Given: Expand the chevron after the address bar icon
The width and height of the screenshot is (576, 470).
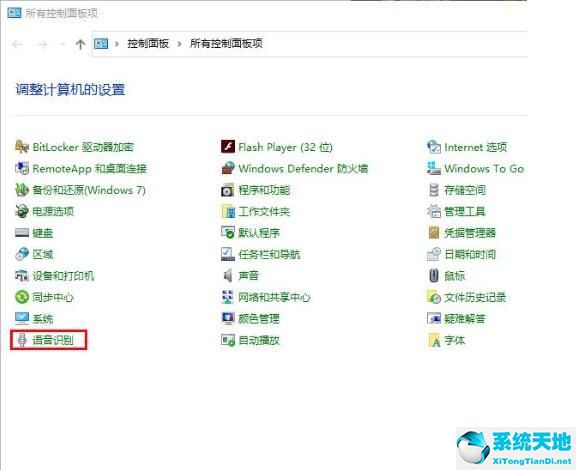Looking at the screenshot, I should click(117, 44).
